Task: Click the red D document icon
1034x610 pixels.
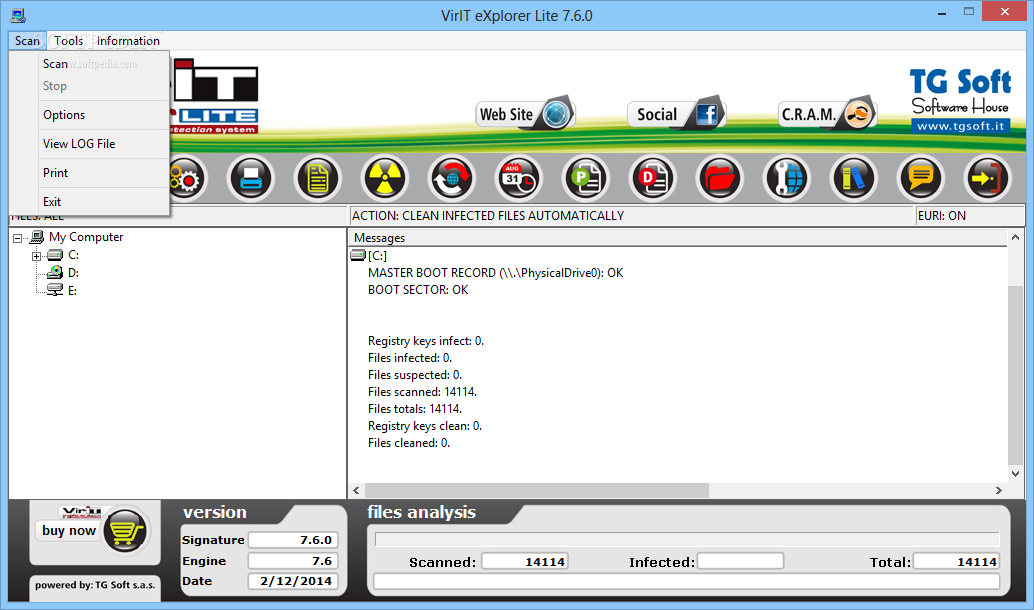Action: coord(653,178)
